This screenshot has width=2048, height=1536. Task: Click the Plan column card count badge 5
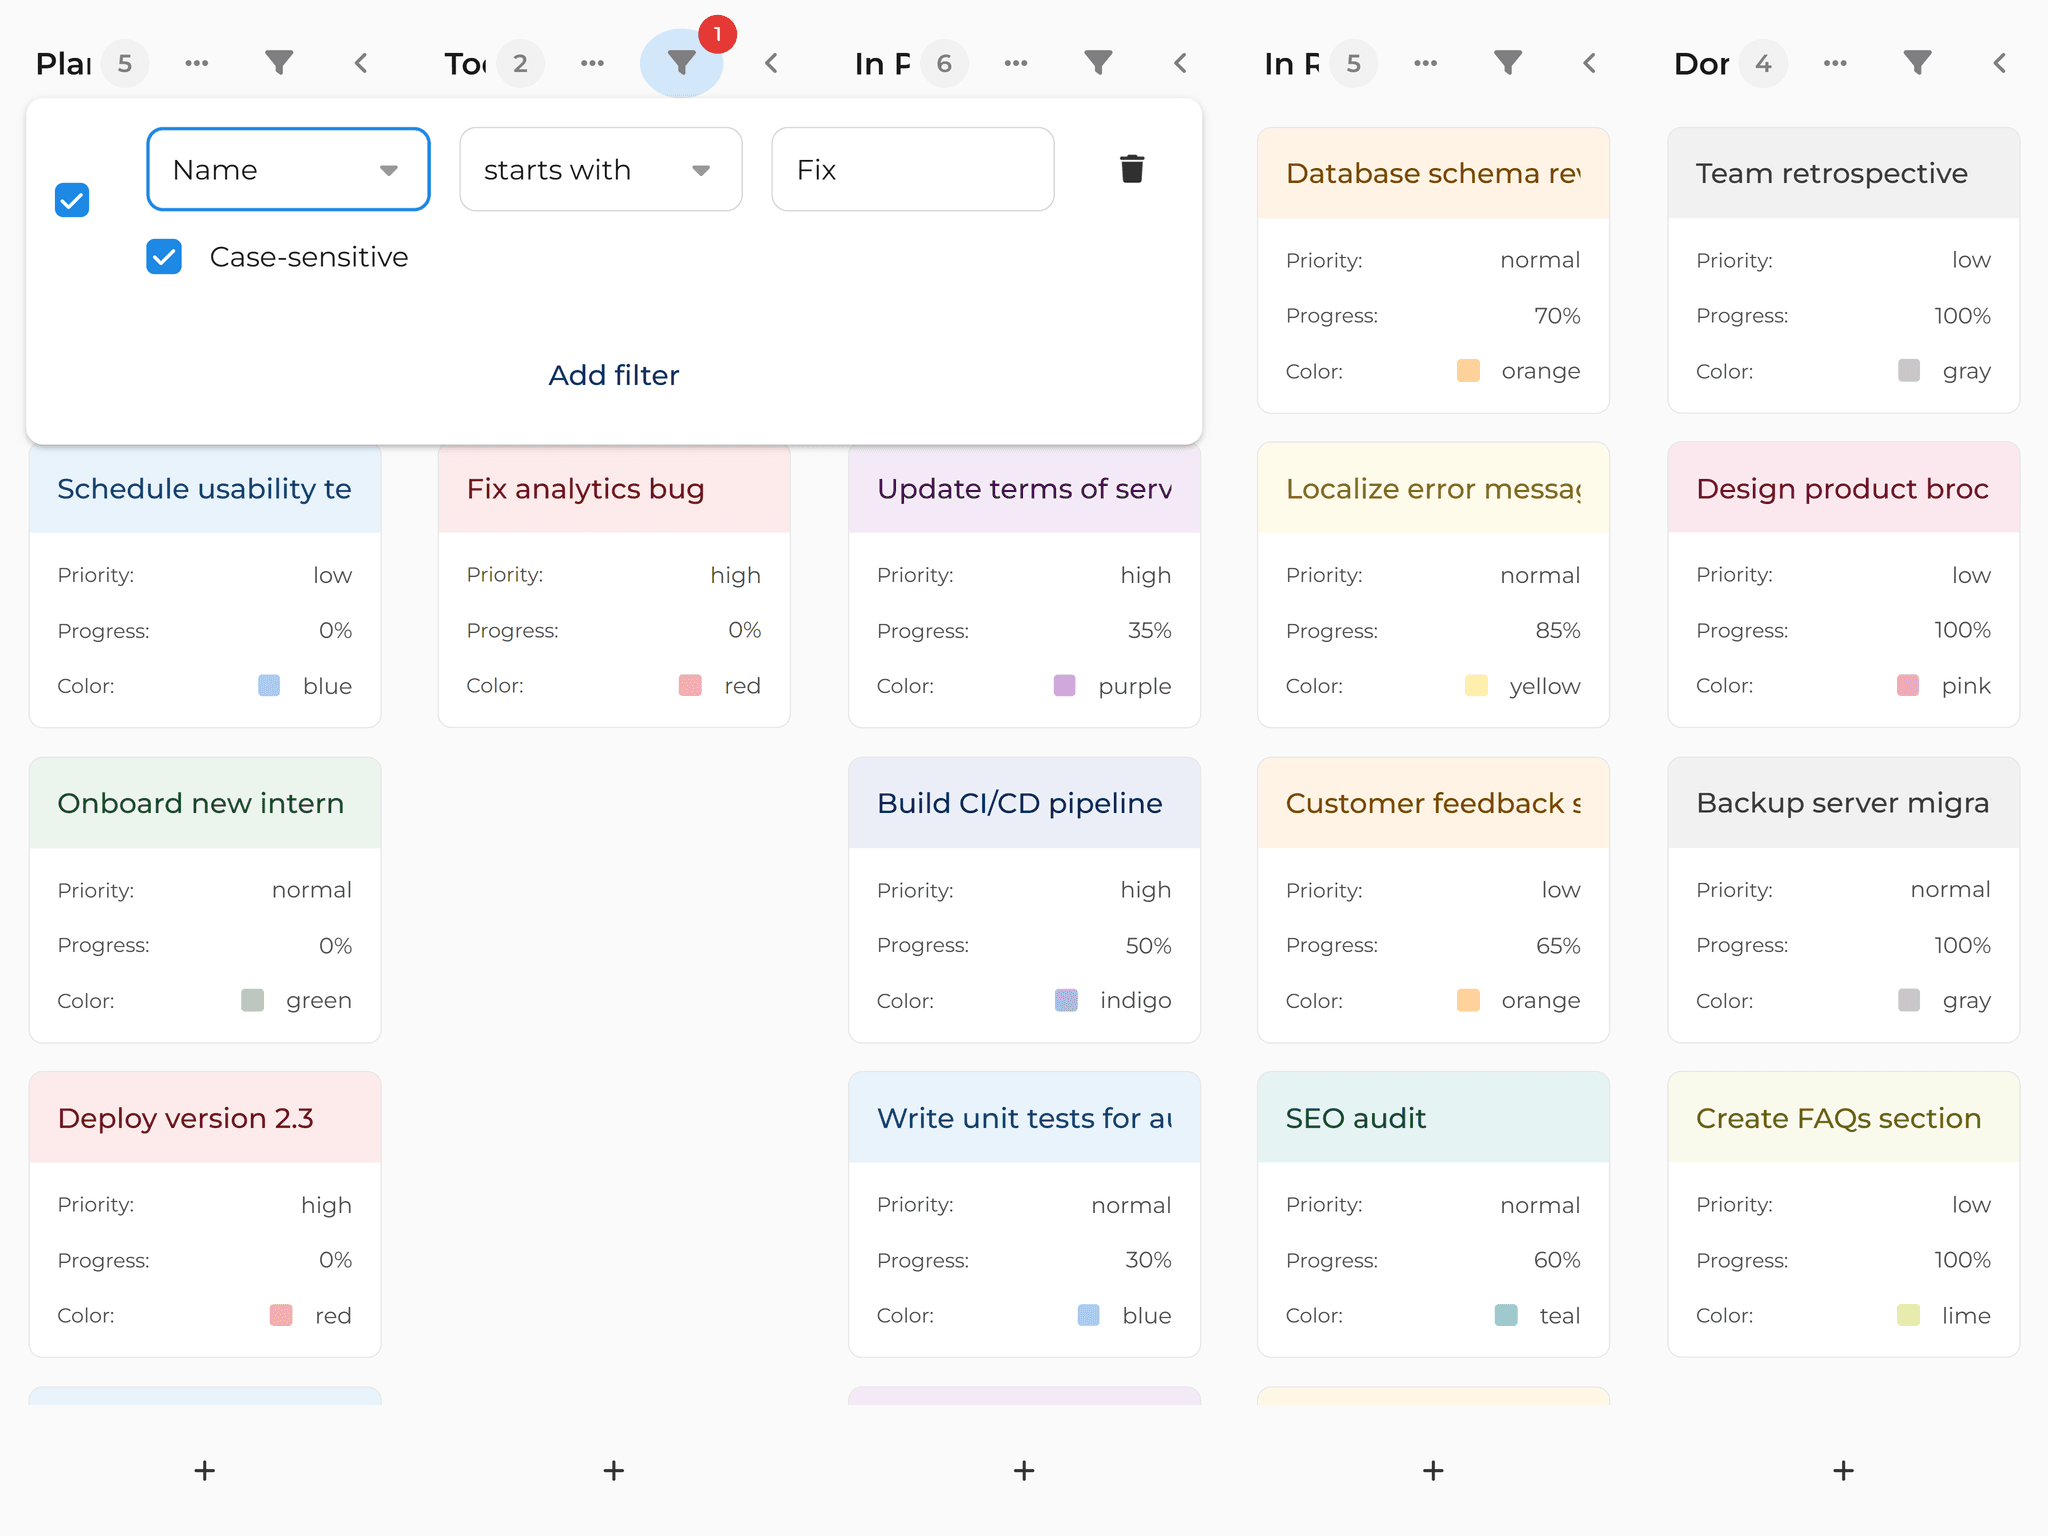(x=125, y=63)
